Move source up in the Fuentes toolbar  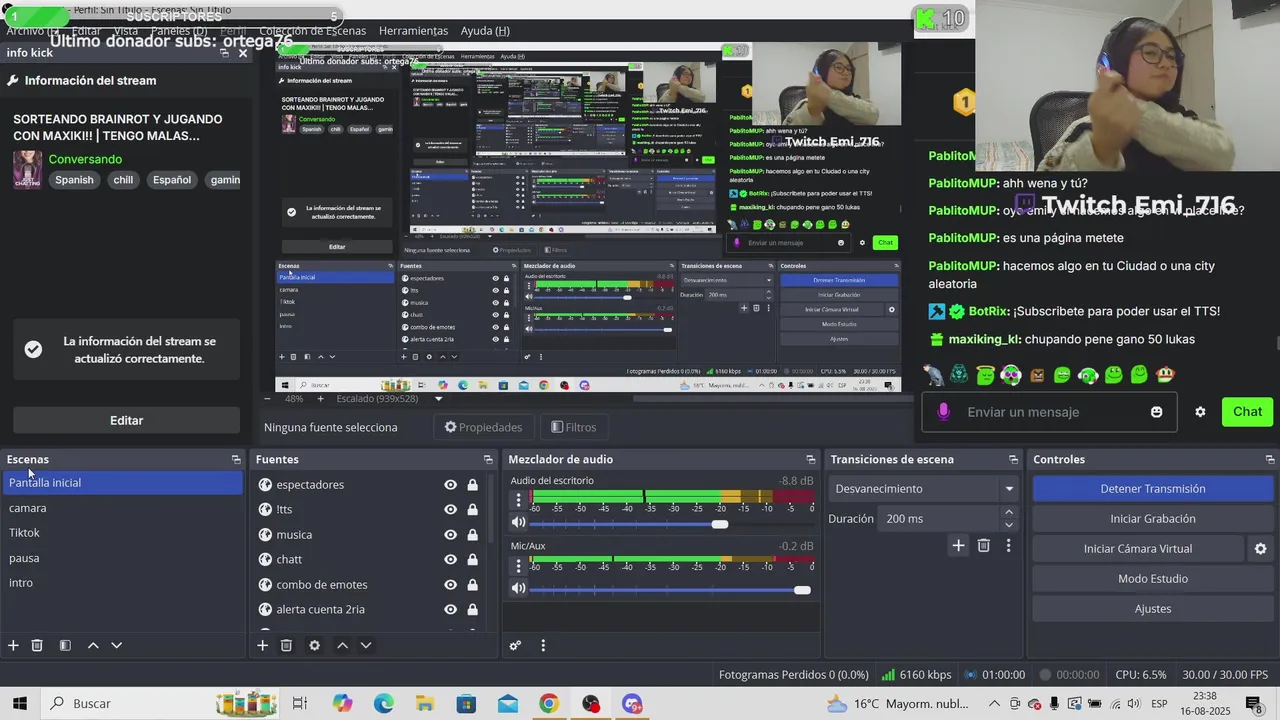point(342,646)
